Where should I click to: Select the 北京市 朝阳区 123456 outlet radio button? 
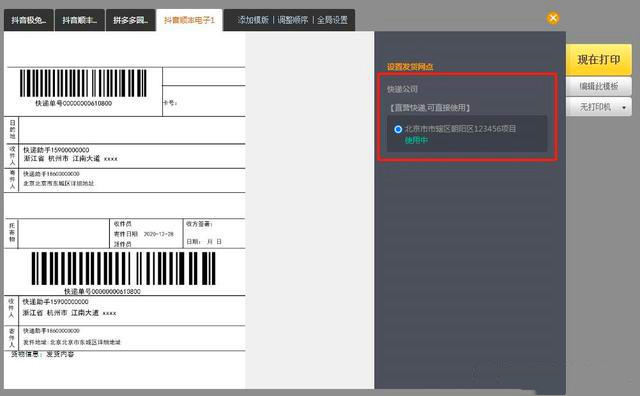398,129
